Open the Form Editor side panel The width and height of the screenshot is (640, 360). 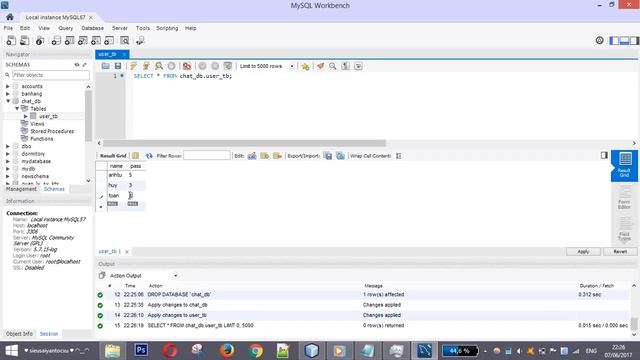click(x=624, y=197)
